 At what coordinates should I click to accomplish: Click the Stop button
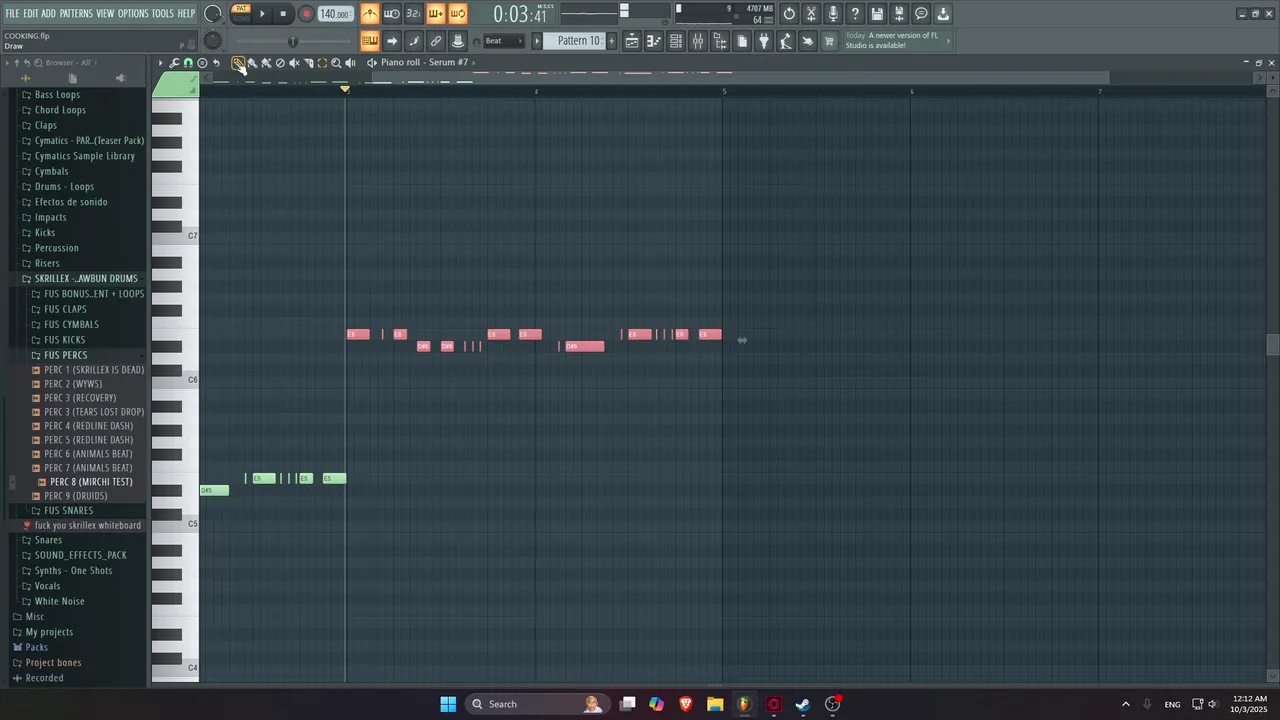(x=283, y=14)
